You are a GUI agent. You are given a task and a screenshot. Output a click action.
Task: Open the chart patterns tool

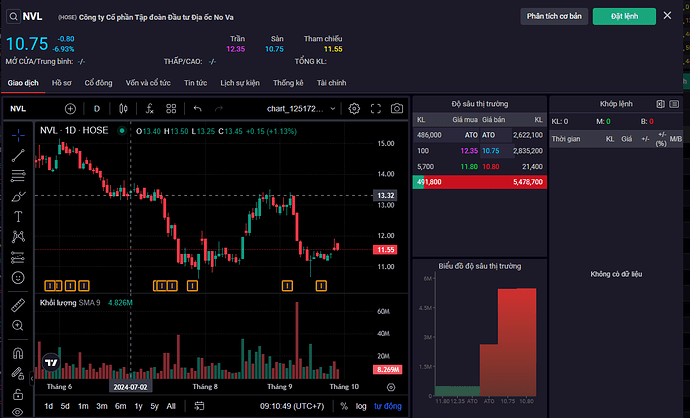tap(18, 237)
